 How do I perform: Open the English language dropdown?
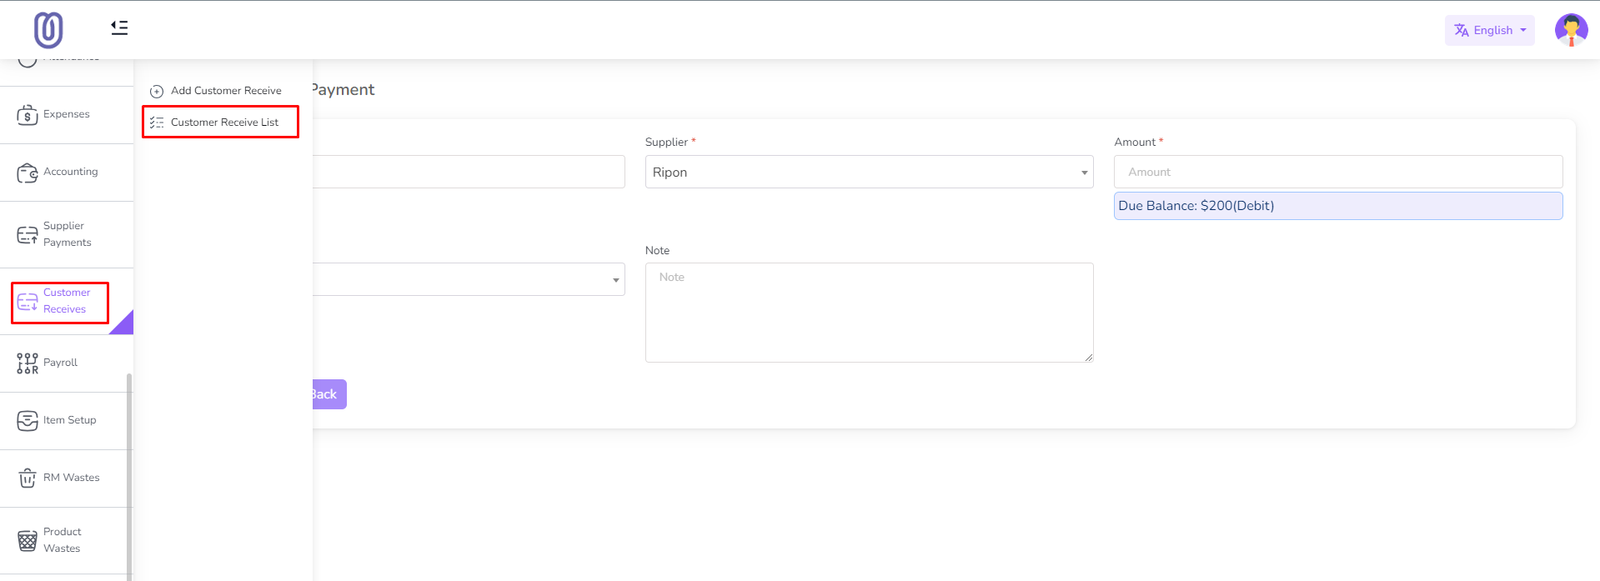point(1489,30)
